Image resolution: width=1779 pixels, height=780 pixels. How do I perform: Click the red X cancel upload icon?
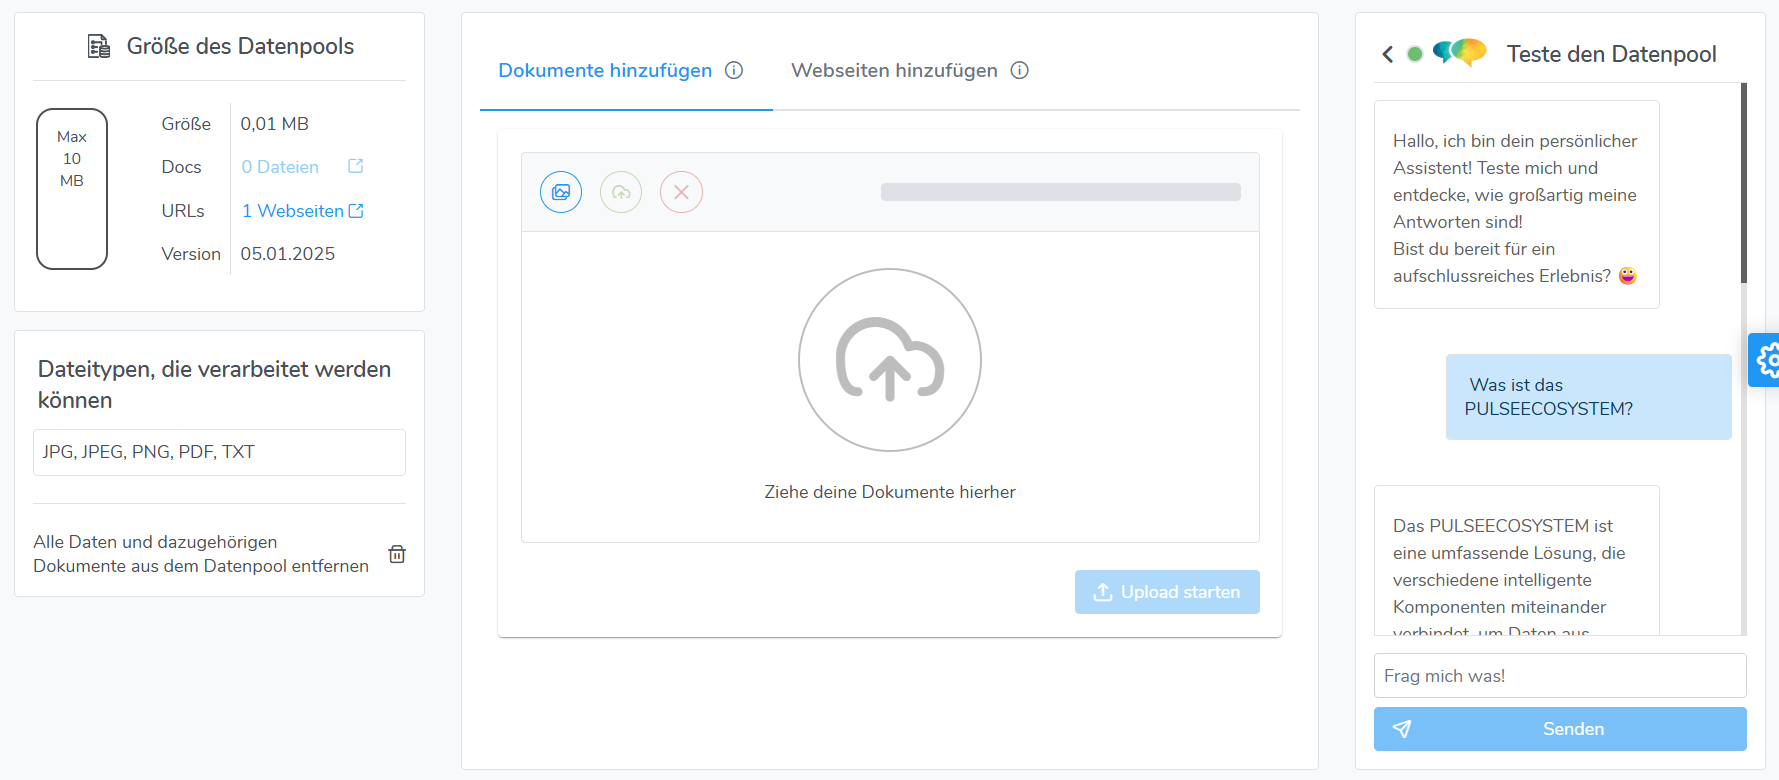click(x=681, y=192)
